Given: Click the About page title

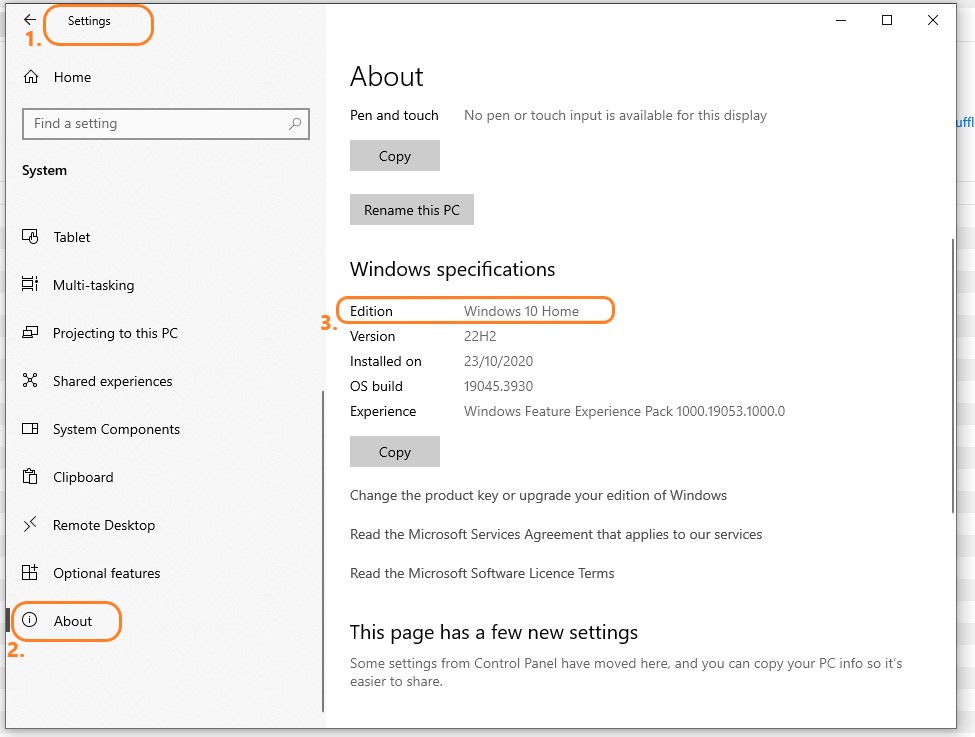Looking at the screenshot, I should pos(386,76).
